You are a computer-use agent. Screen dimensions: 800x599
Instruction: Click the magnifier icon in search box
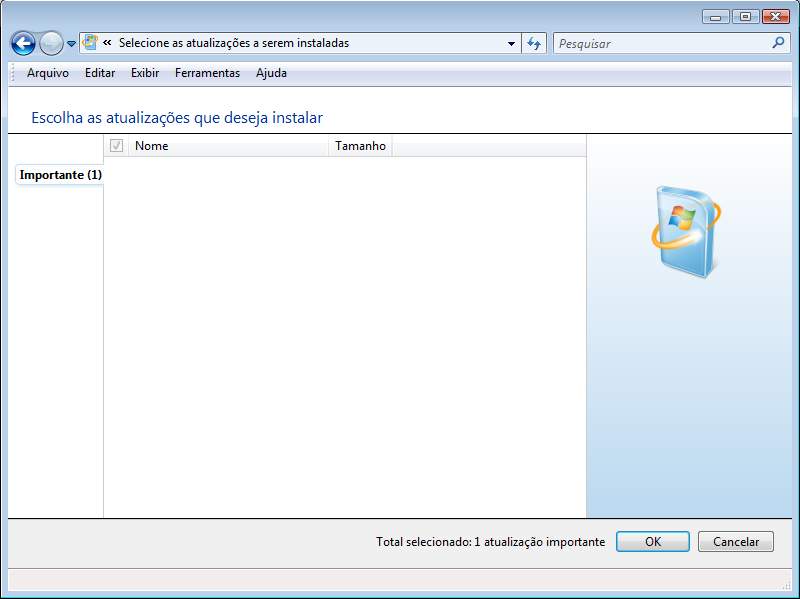[778, 43]
